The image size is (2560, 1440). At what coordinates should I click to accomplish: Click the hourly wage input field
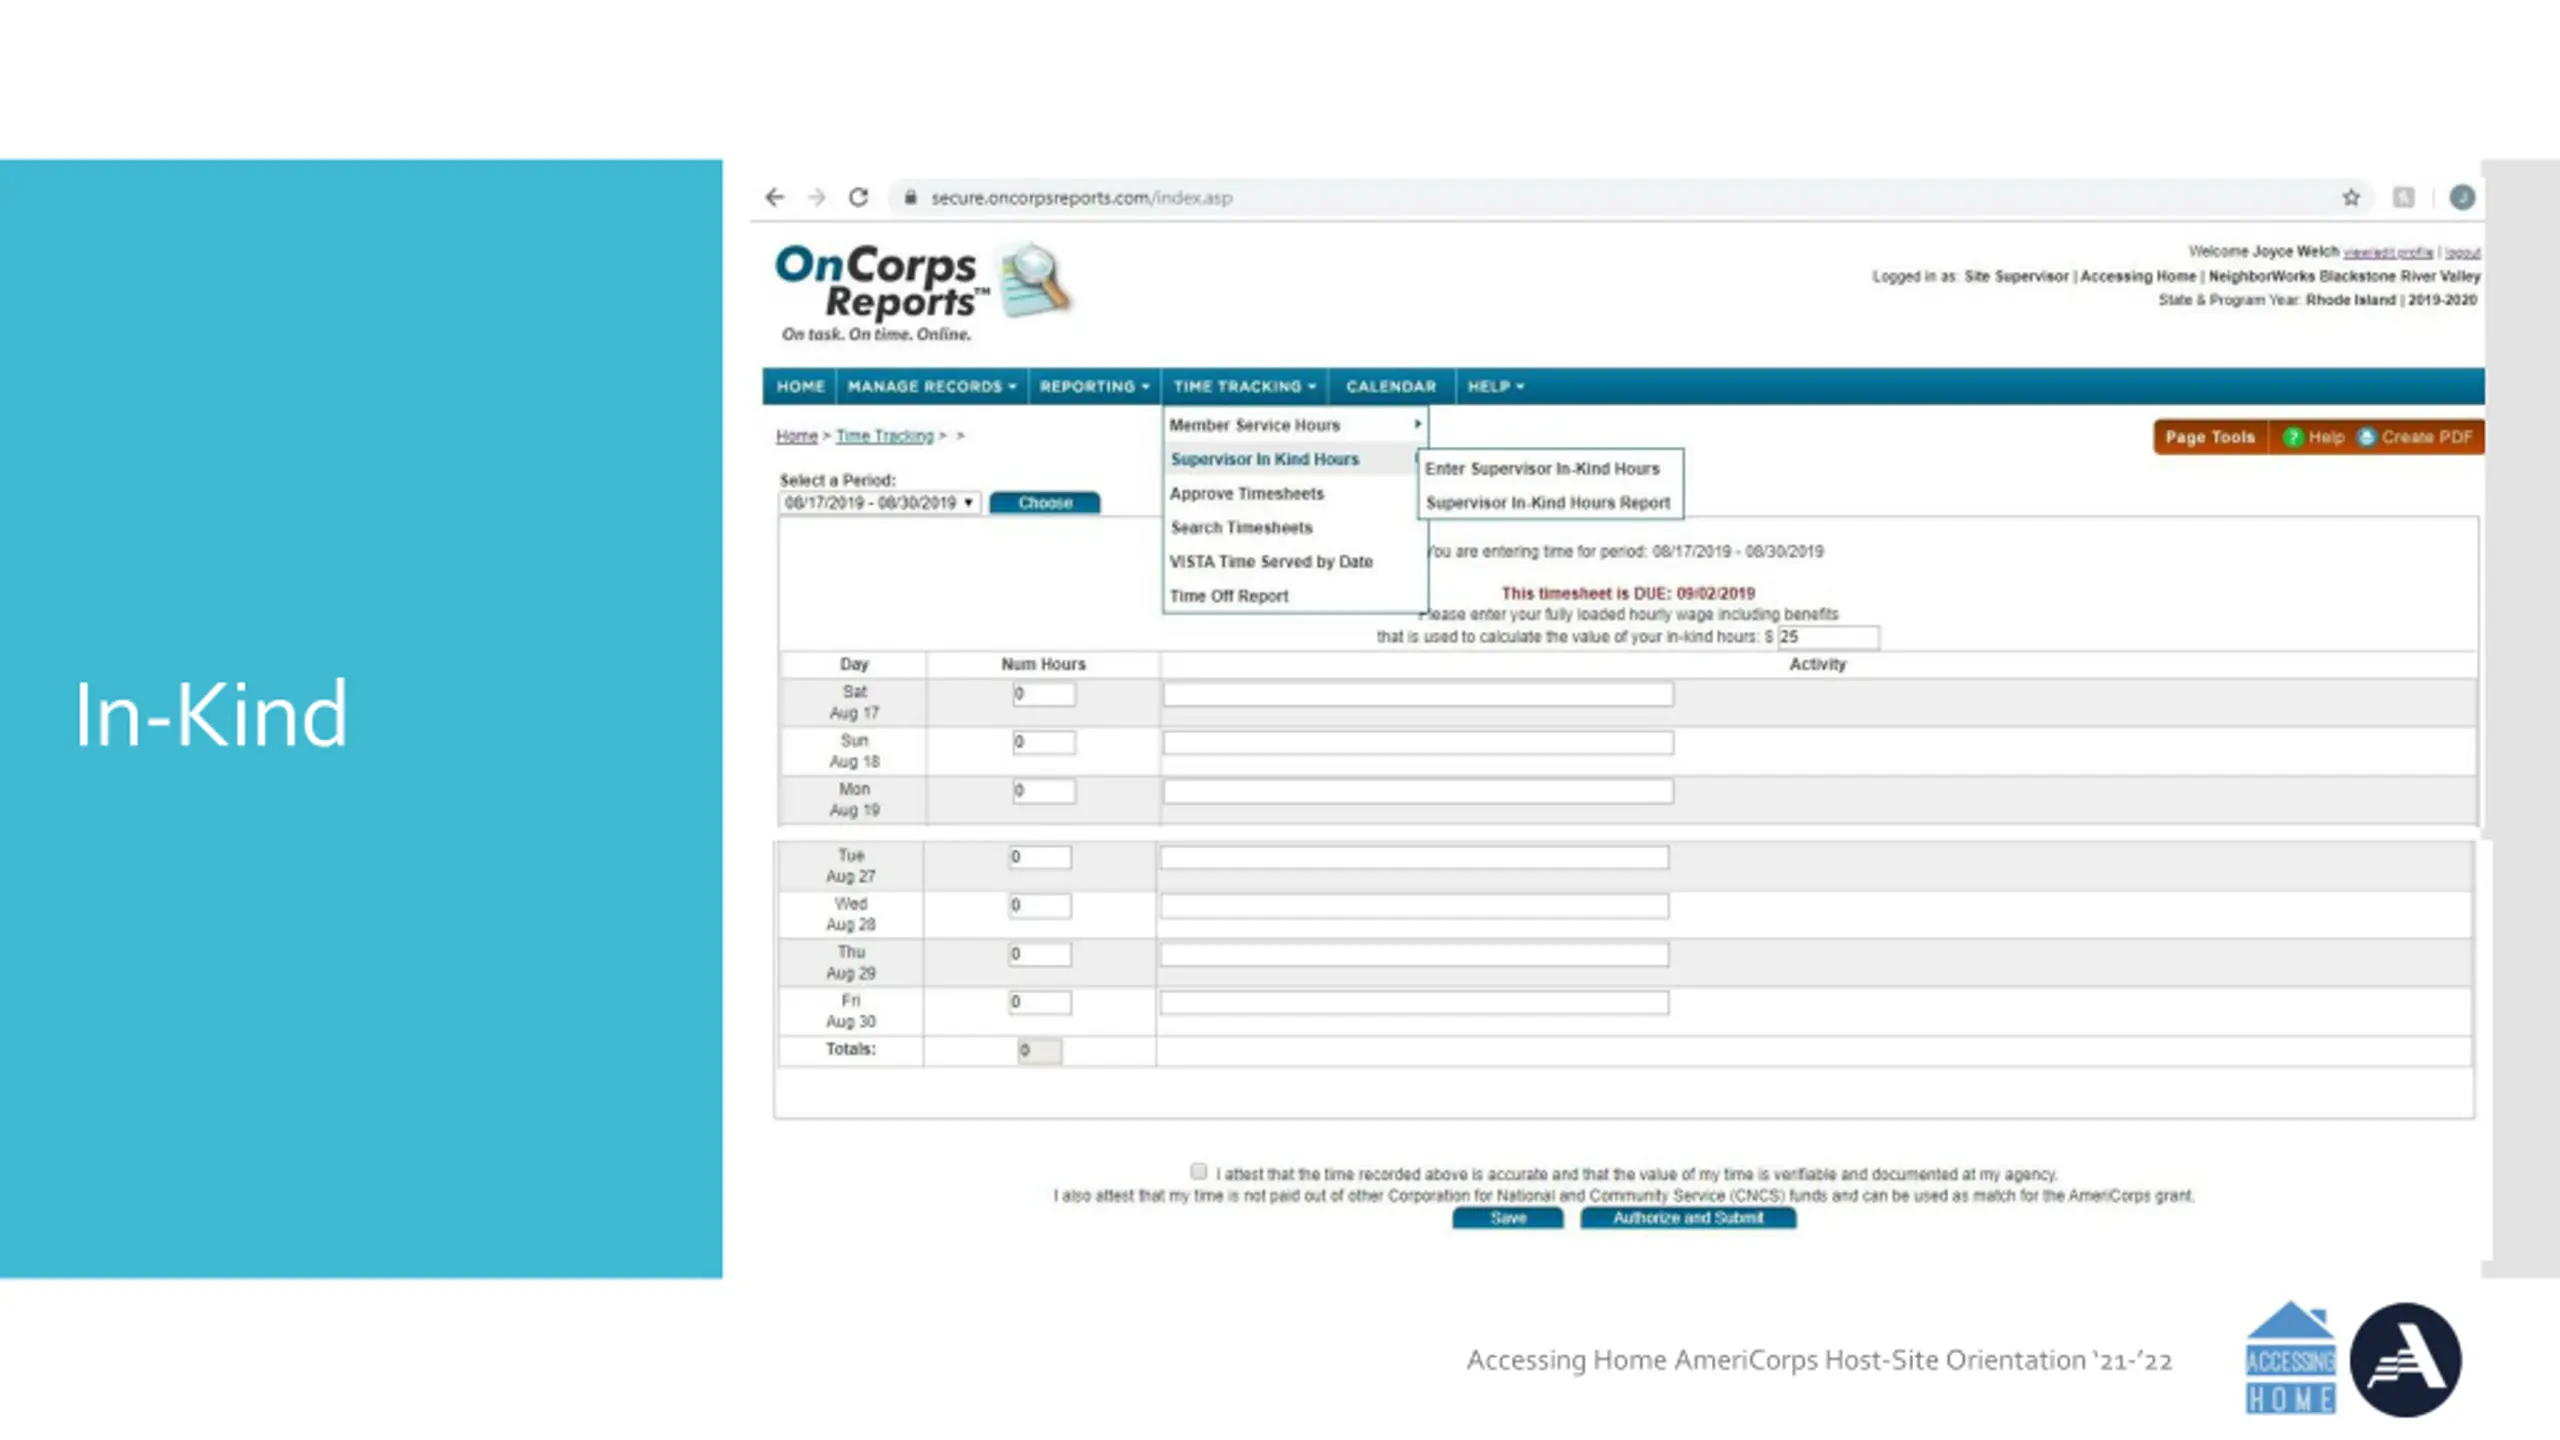point(1828,637)
